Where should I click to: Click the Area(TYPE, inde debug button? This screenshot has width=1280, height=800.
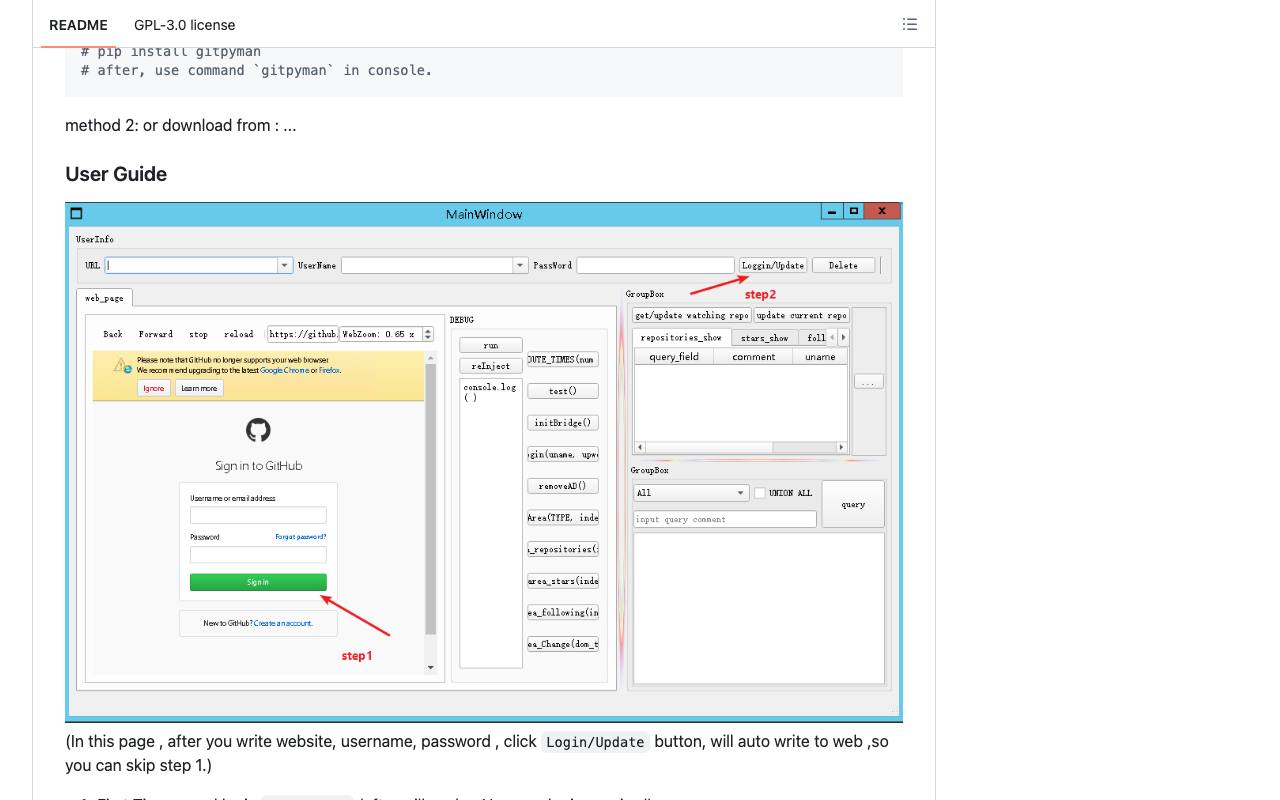pyautogui.click(x=563, y=518)
